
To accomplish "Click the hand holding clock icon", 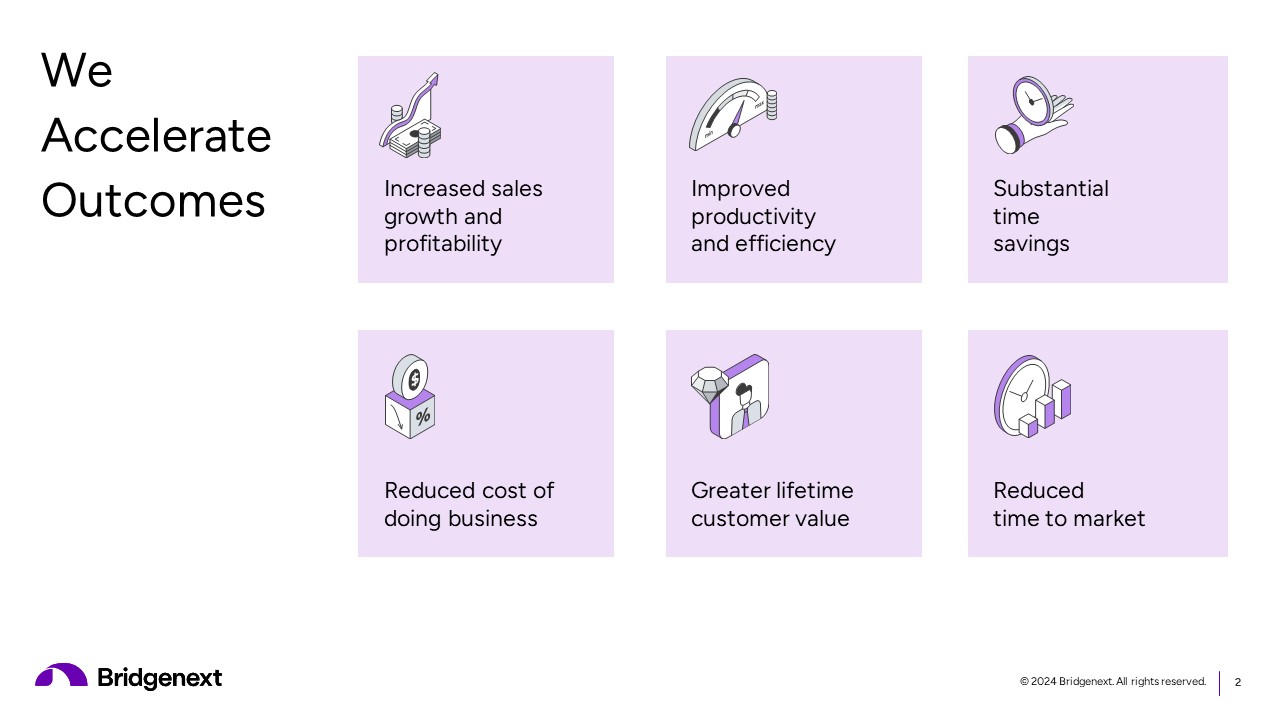I will point(1033,115).
